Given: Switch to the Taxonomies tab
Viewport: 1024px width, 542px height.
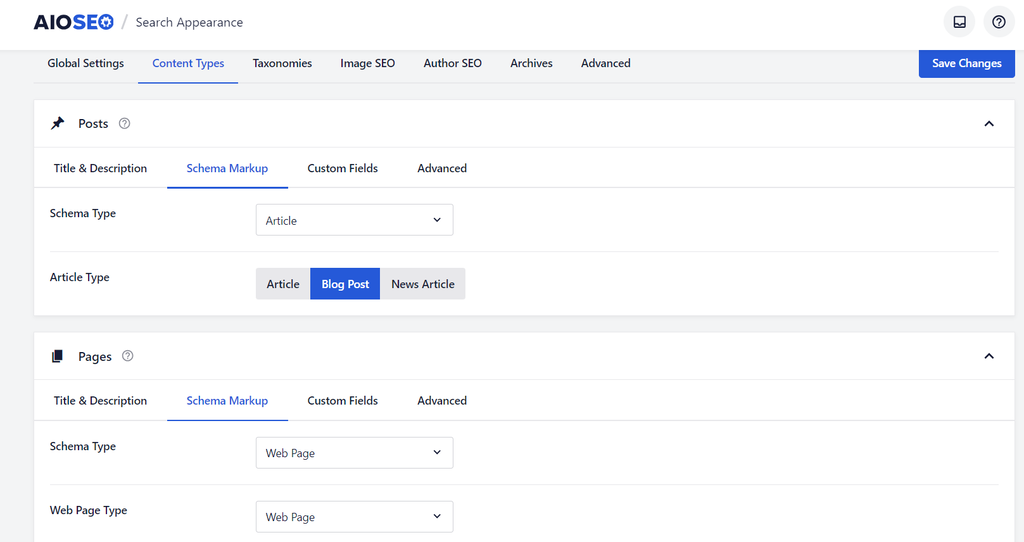Looking at the screenshot, I should click(x=282, y=63).
